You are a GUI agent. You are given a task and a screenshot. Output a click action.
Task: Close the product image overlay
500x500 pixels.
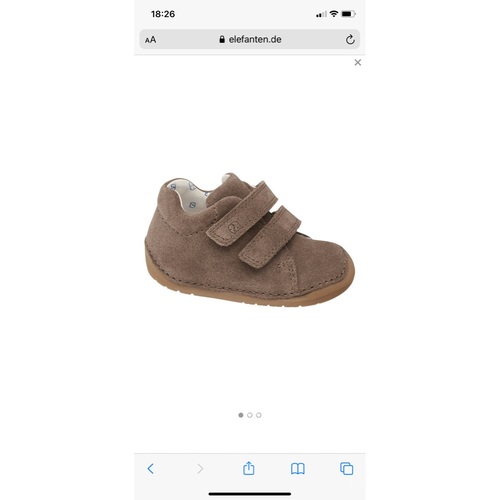[x=358, y=62]
